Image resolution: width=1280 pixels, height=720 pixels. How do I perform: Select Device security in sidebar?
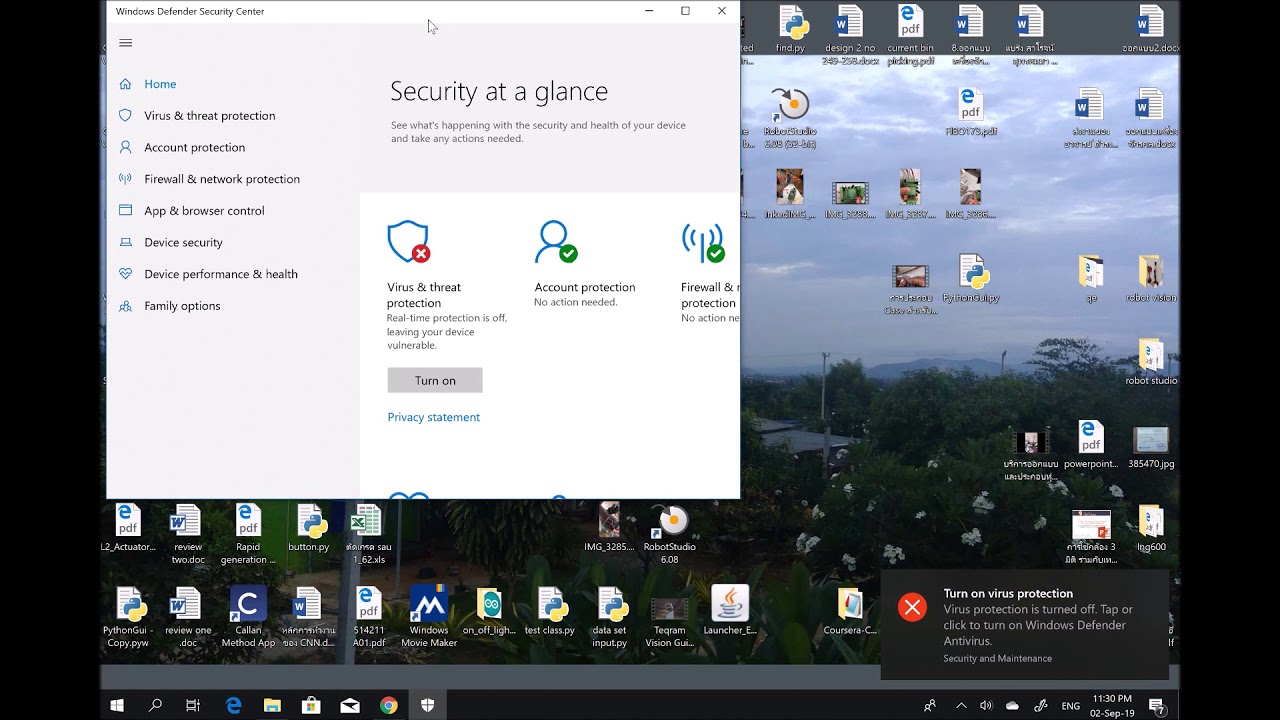point(183,242)
